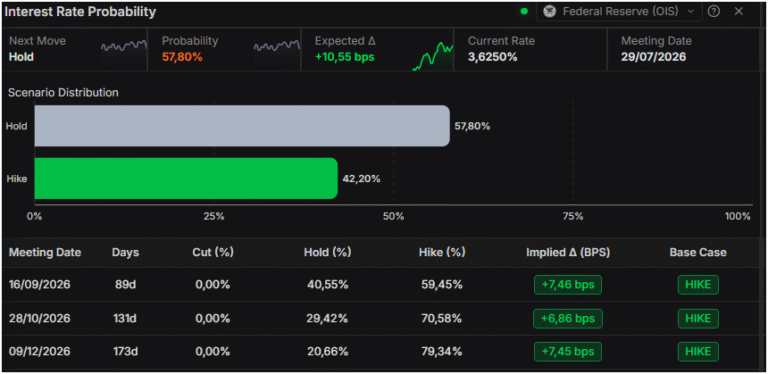
Task: Click the 59,45% hike value
Action: [x=442, y=285]
